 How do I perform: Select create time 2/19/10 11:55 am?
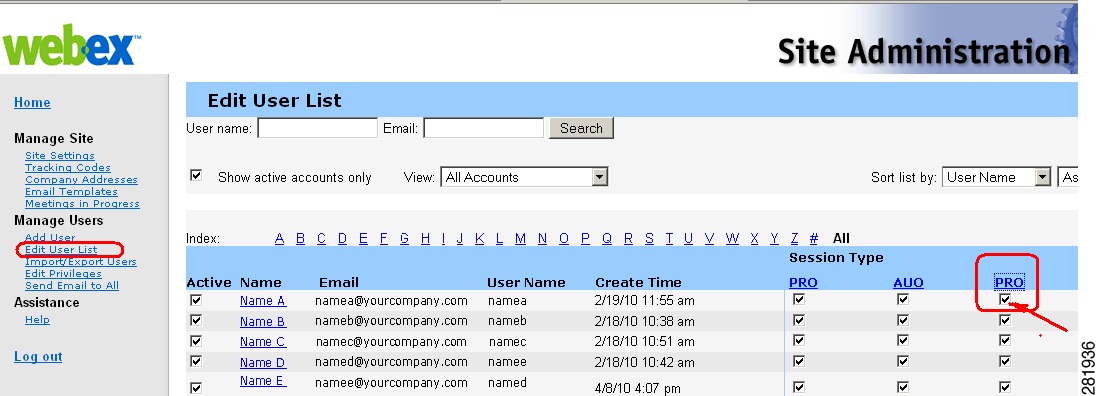[x=644, y=301]
